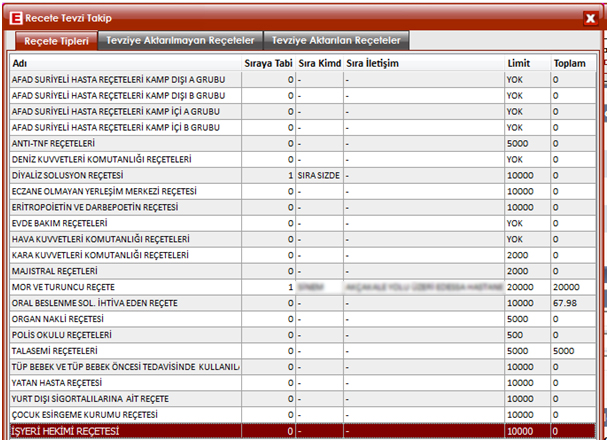
Task: Open Tevziye Aktarılan Reçeteler tab
Action: pyautogui.click(x=336, y=40)
